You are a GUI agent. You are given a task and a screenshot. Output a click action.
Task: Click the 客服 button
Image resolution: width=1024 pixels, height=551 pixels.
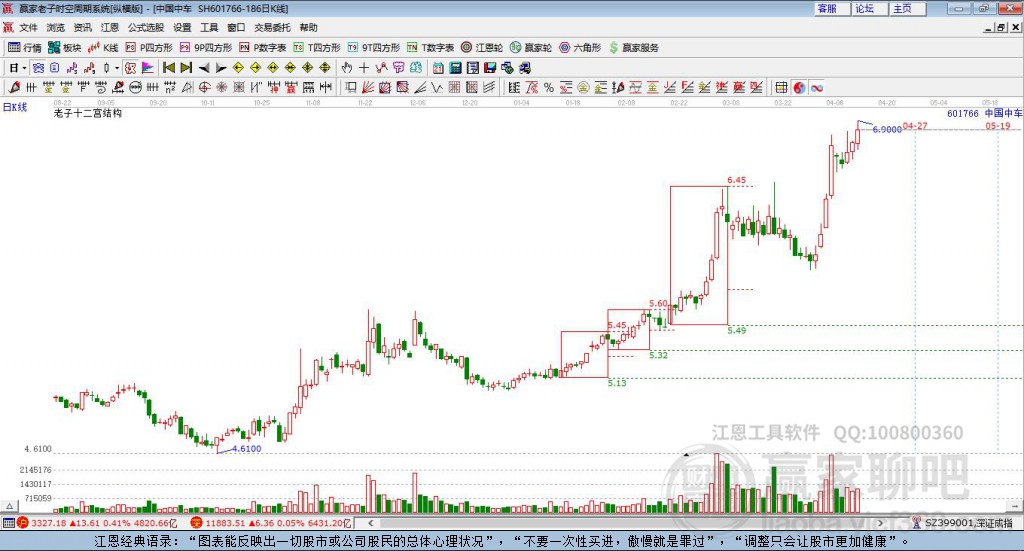click(827, 8)
